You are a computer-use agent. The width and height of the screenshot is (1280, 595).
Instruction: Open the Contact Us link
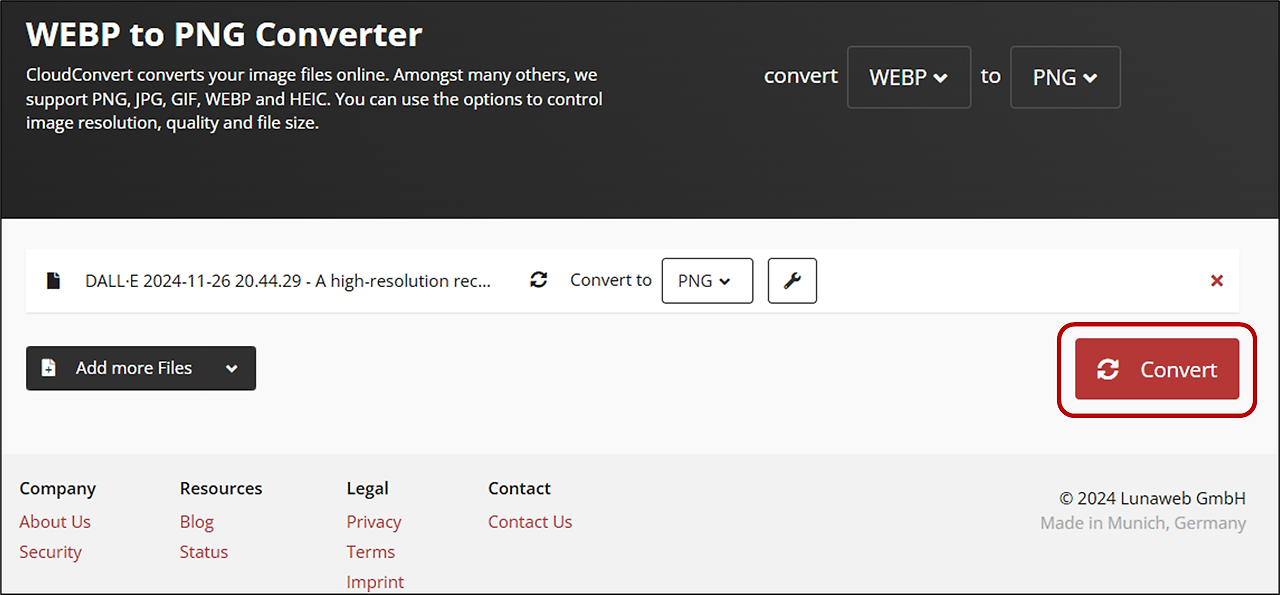pyautogui.click(x=530, y=522)
